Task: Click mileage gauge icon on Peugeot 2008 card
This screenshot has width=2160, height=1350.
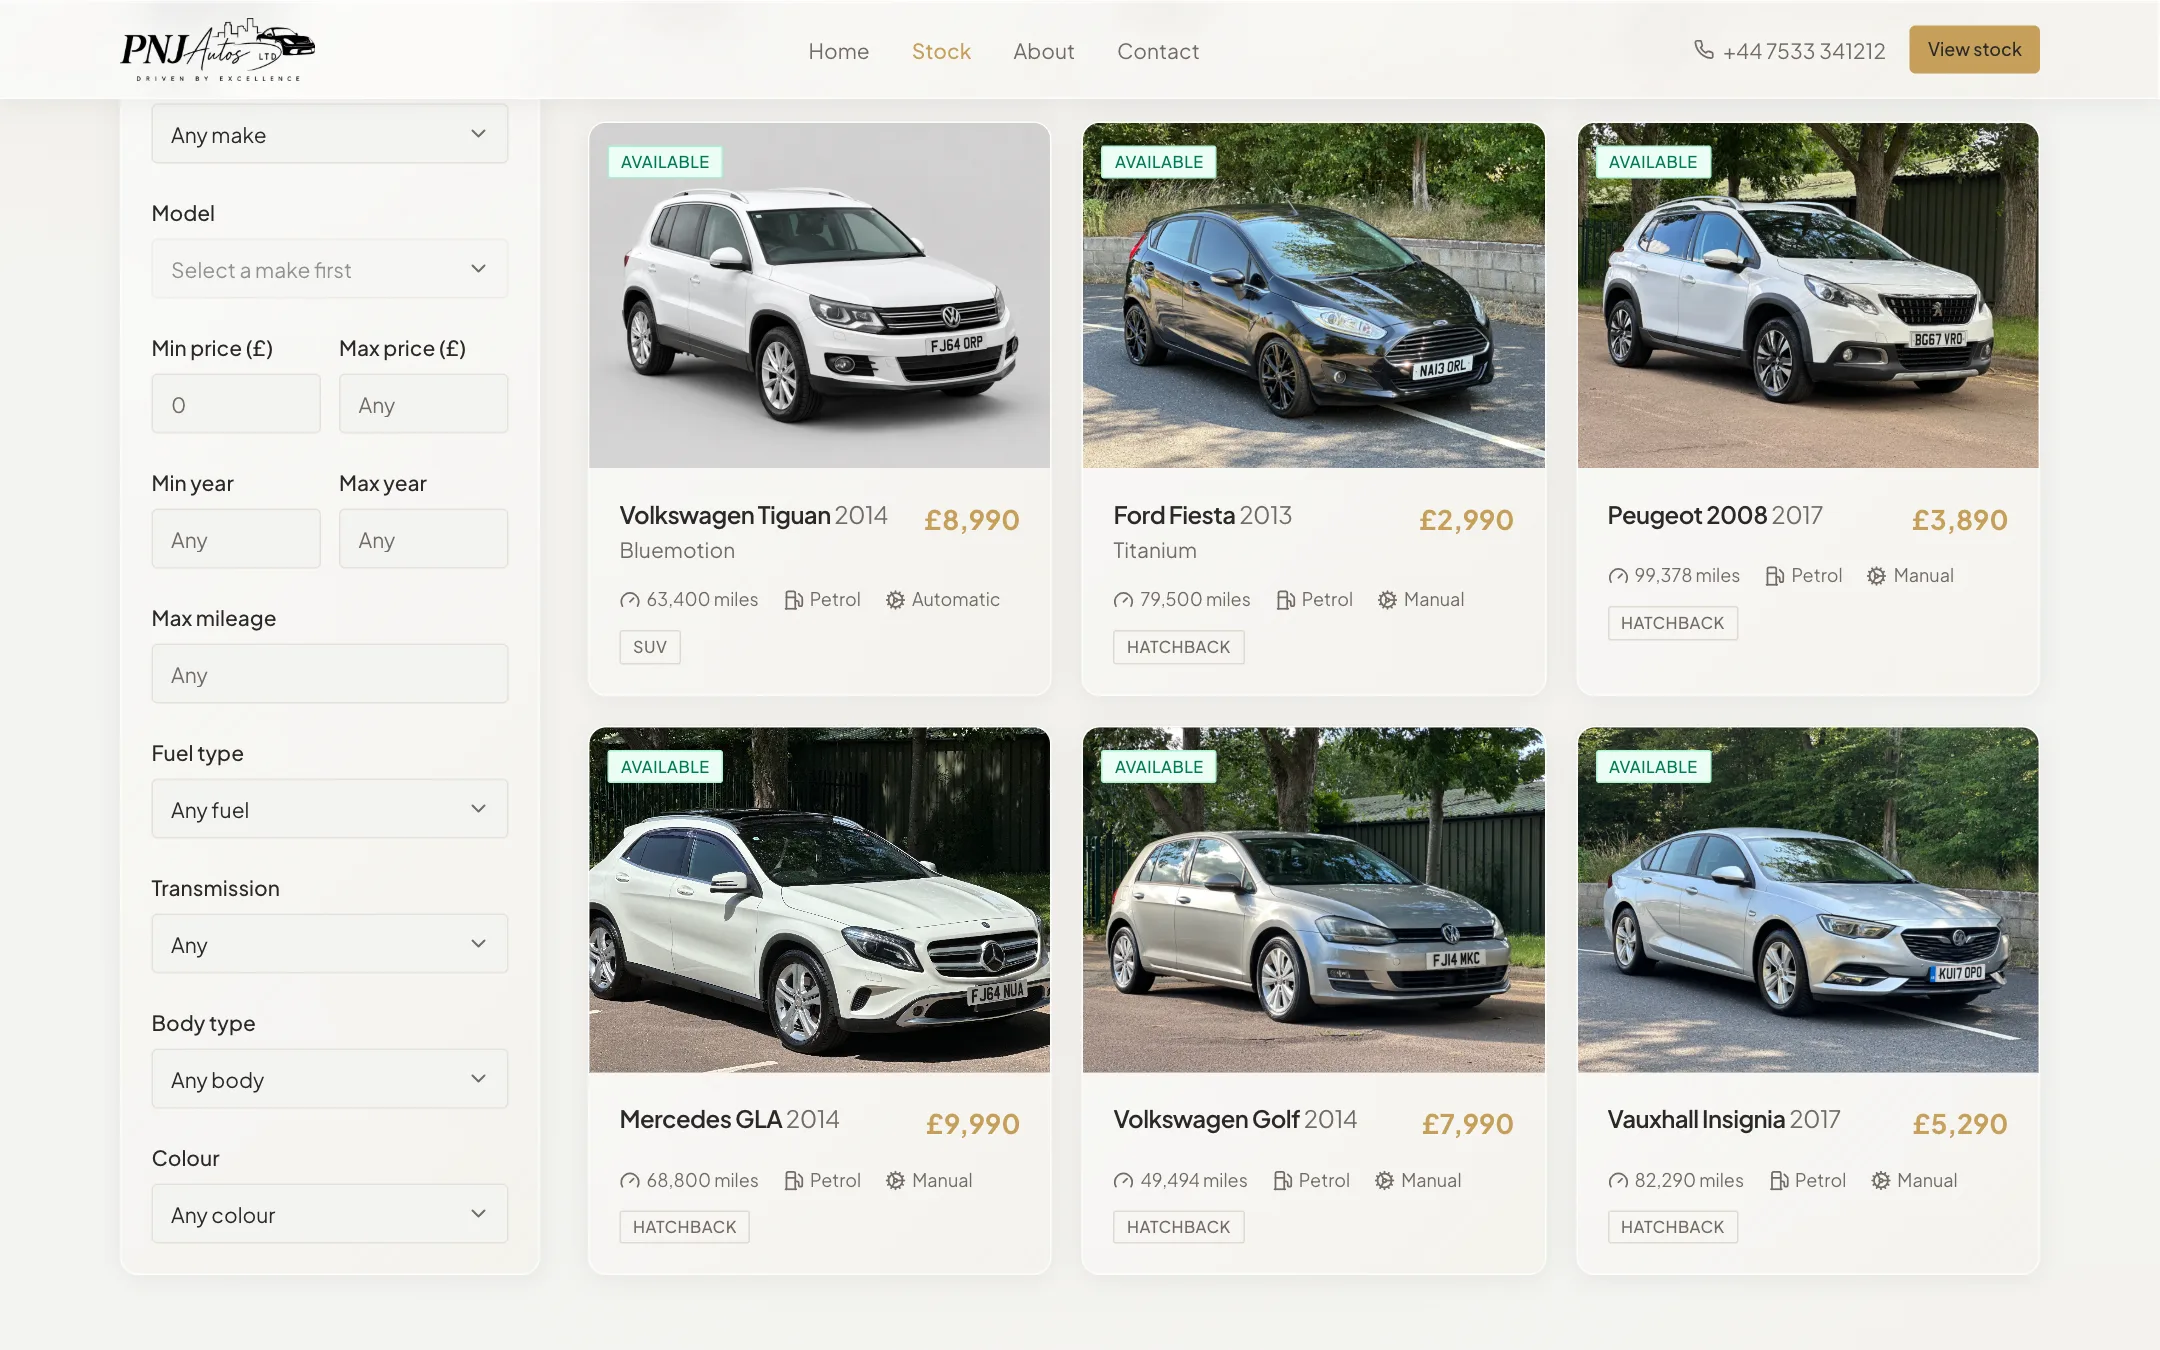Action: pyautogui.click(x=1617, y=576)
